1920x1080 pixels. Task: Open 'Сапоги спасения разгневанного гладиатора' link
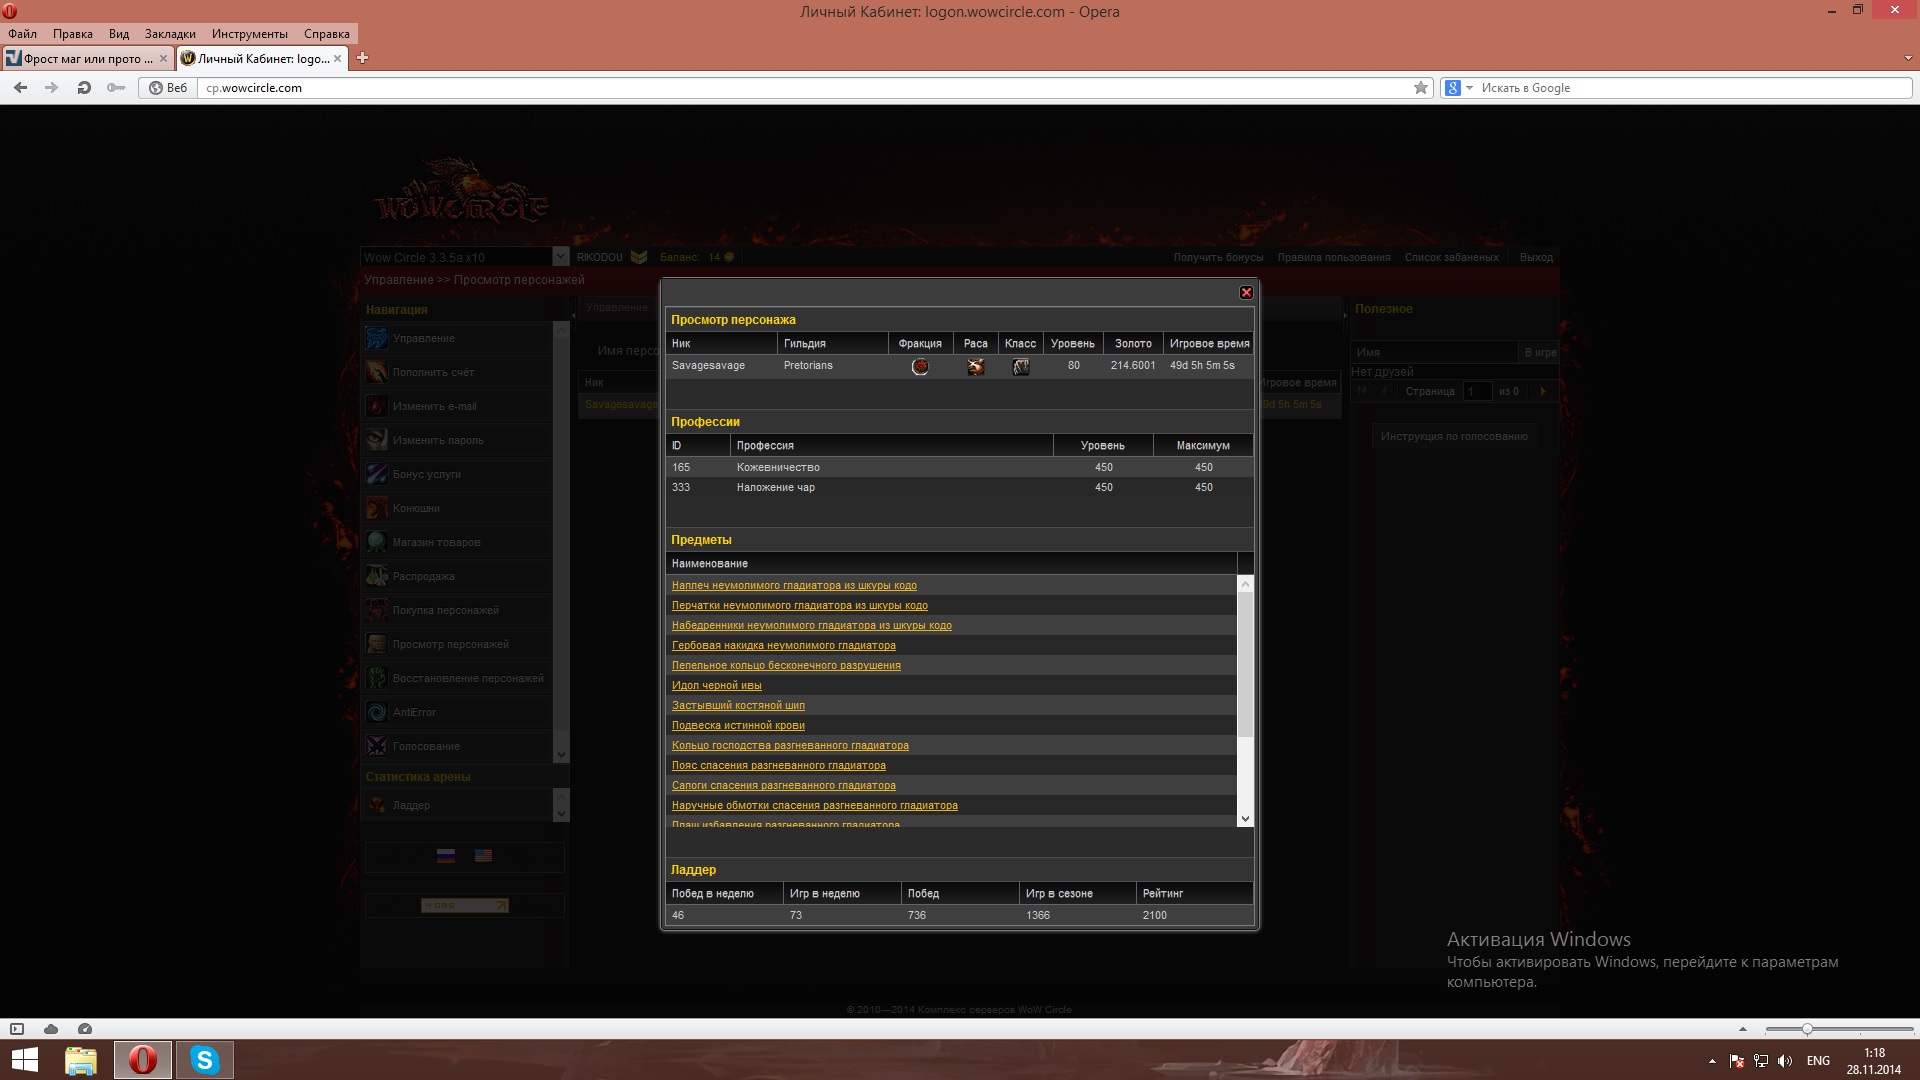click(784, 786)
